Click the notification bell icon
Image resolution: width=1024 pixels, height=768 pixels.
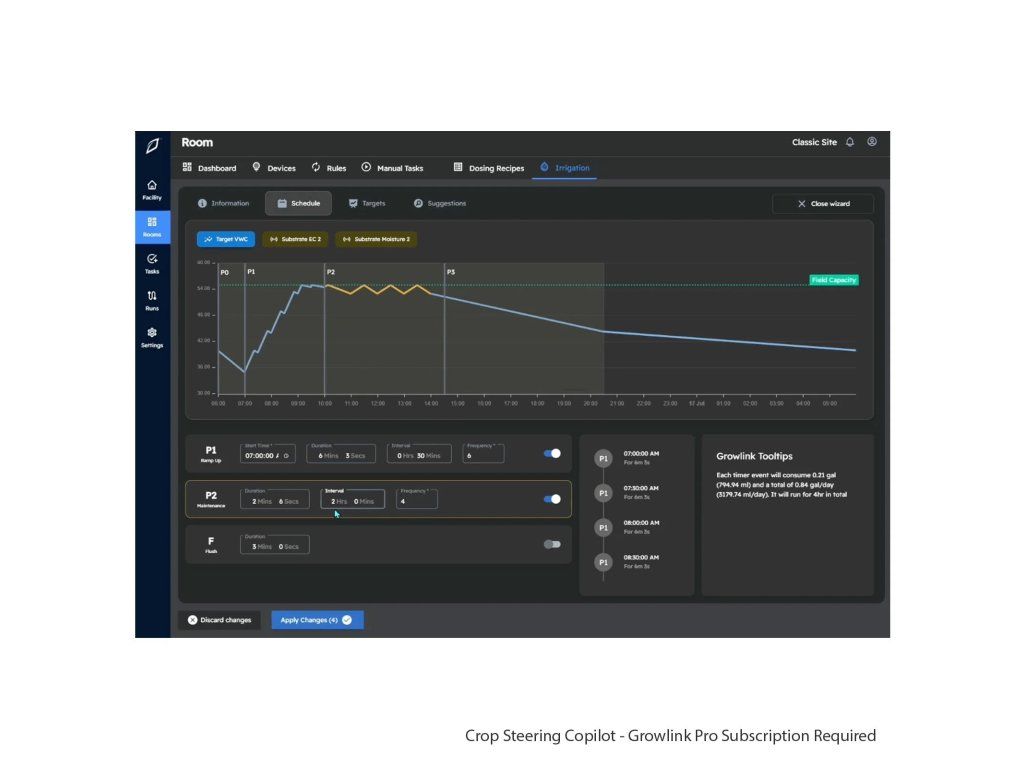(850, 142)
